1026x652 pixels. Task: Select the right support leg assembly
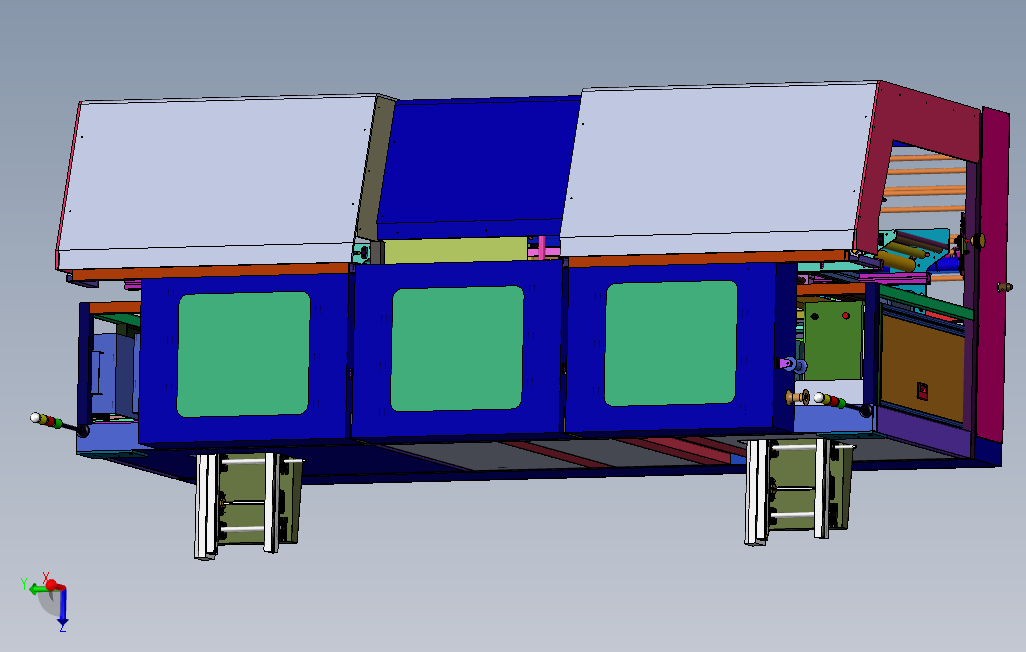point(800,490)
